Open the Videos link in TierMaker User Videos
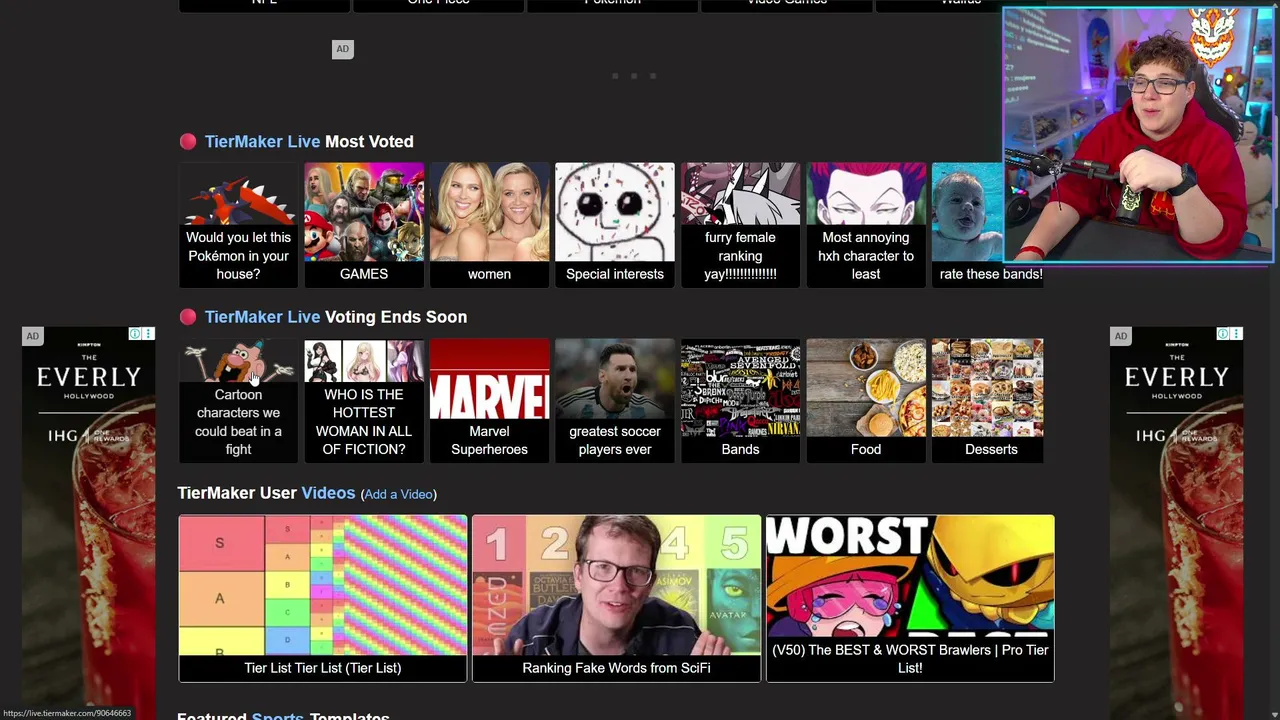 (328, 493)
